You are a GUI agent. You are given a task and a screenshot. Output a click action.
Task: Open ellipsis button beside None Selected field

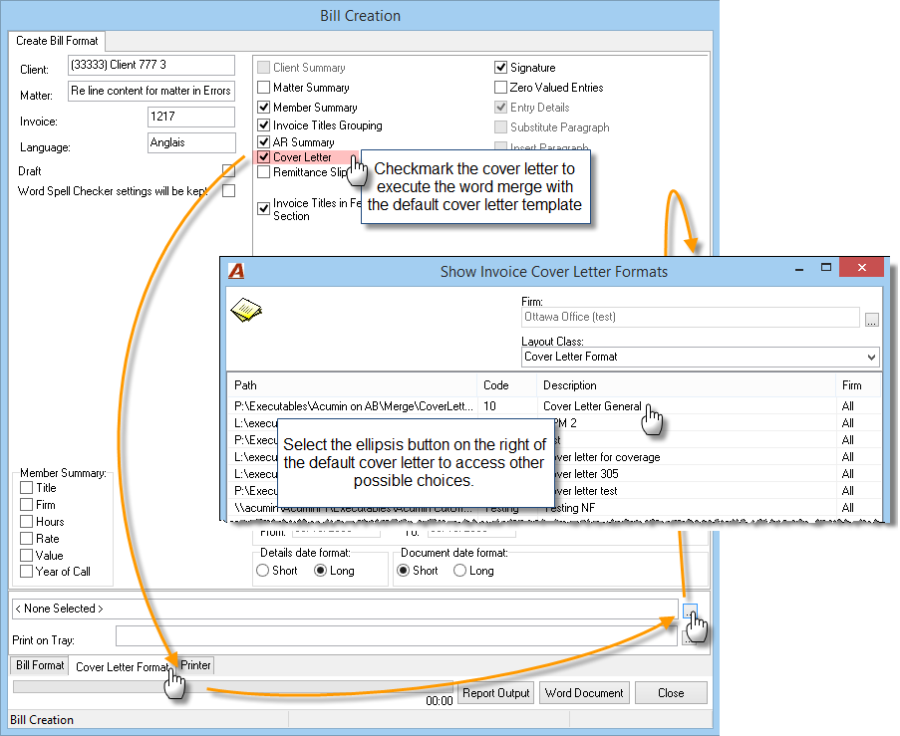click(690, 610)
